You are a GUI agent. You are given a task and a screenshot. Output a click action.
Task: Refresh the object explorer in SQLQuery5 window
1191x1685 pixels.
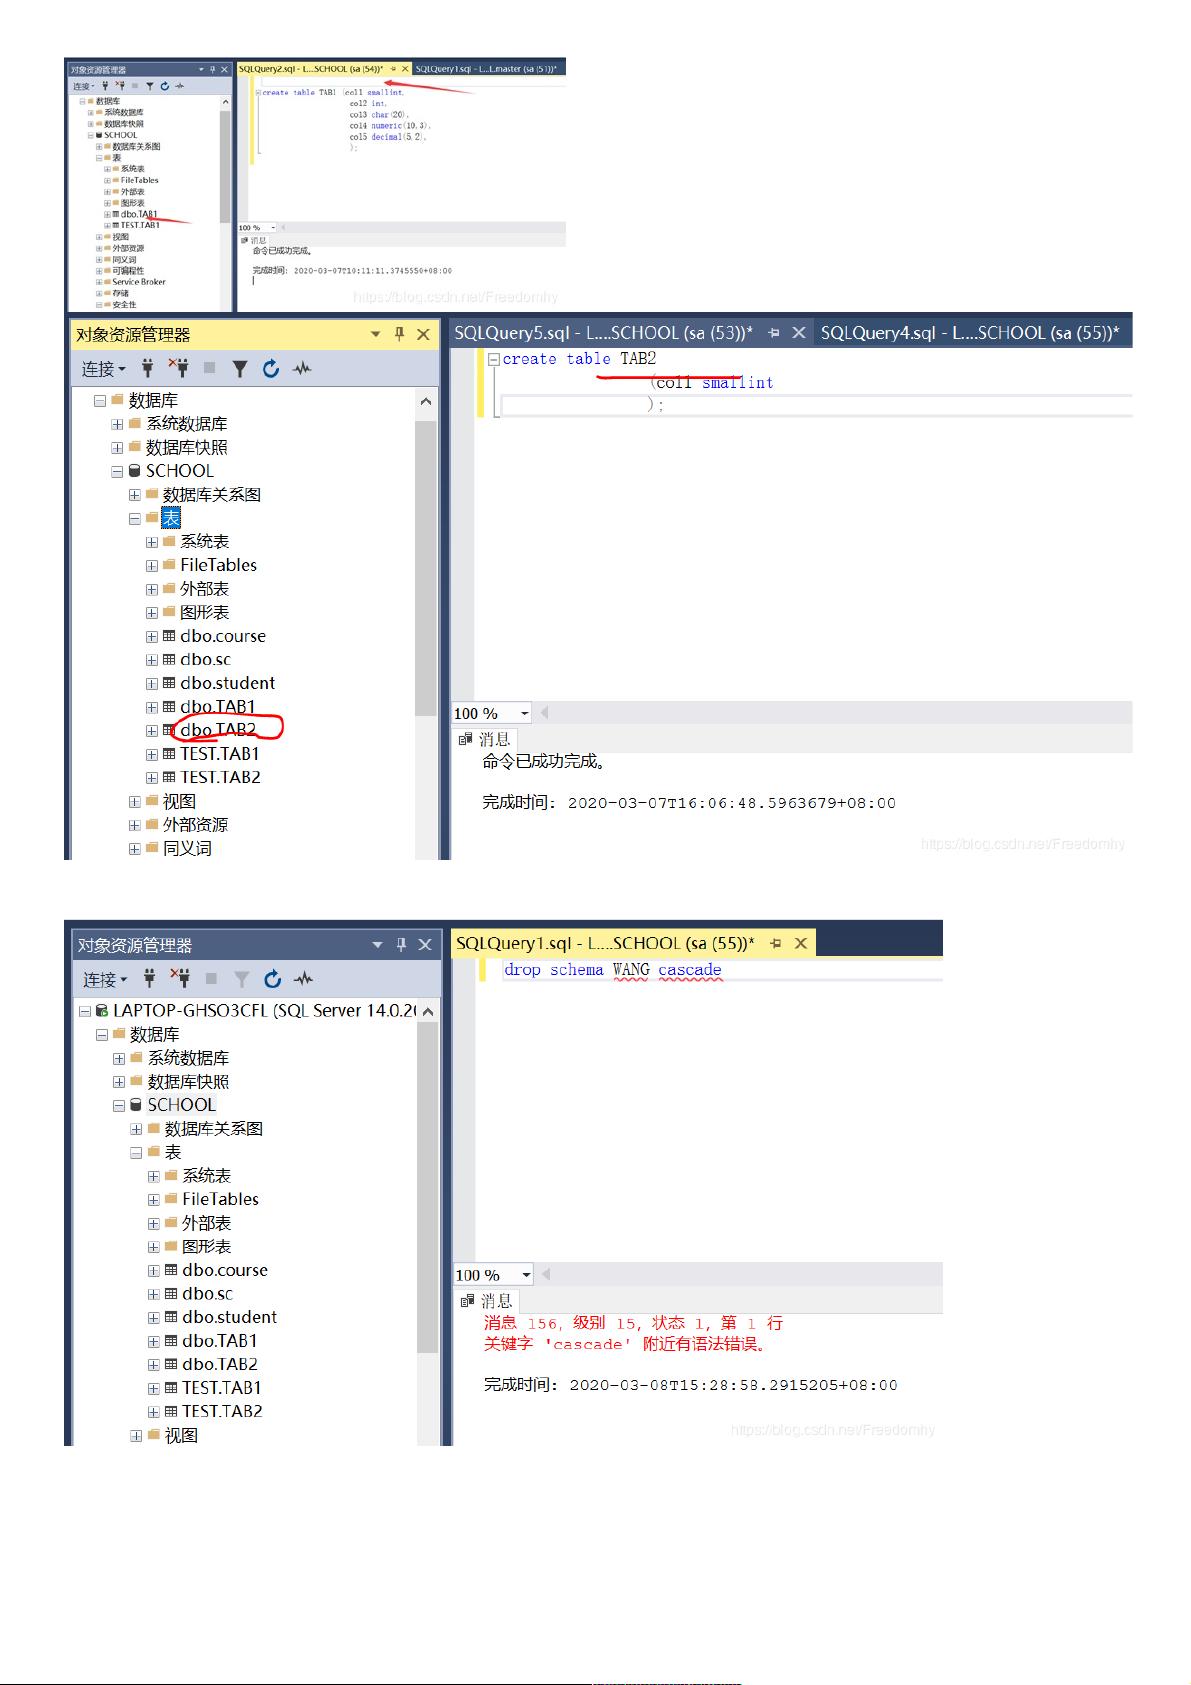point(271,368)
